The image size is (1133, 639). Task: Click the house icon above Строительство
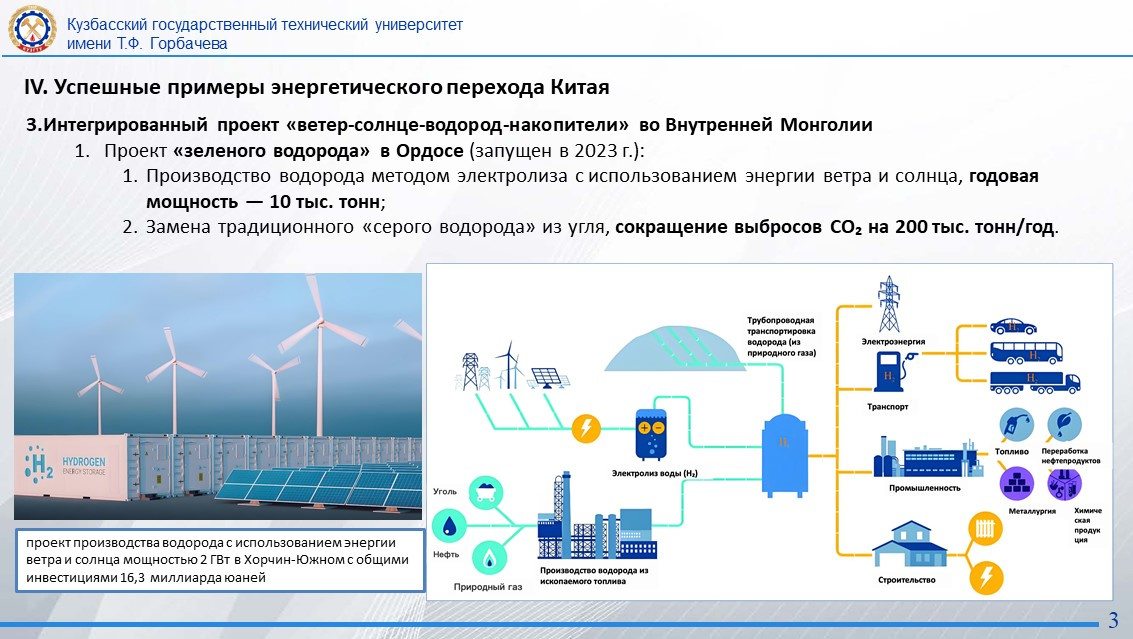click(908, 545)
